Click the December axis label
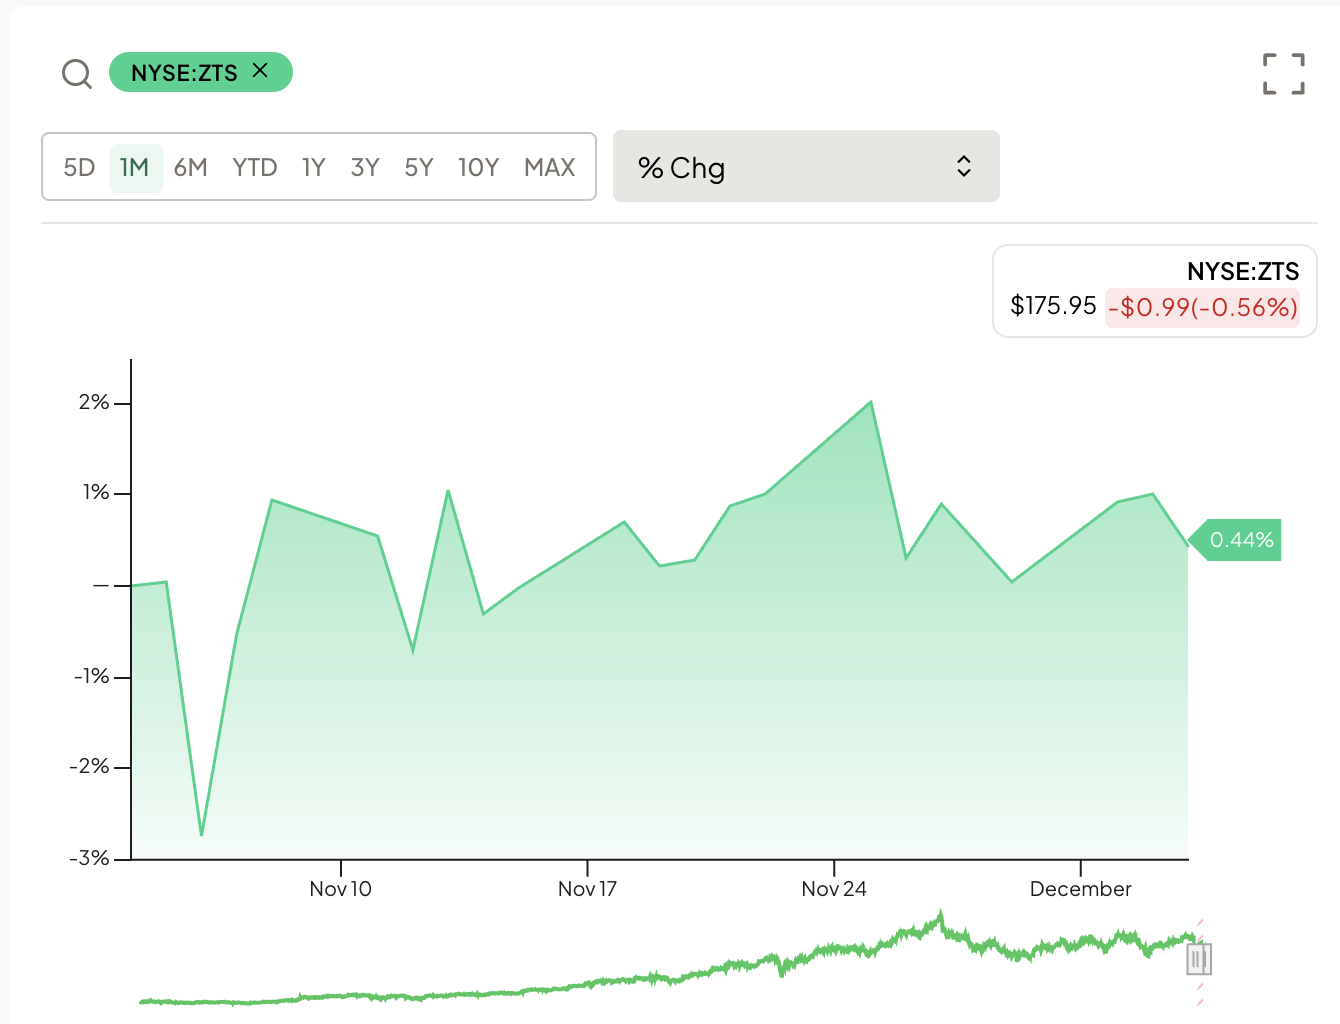1340x1024 pixels. pos(1080,889)
